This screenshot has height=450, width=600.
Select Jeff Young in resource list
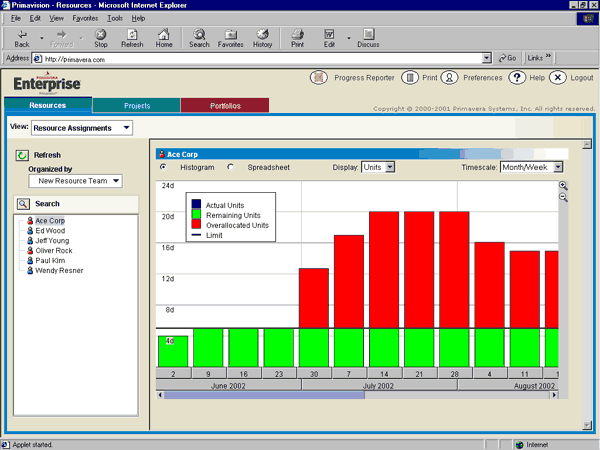(52, 241)
